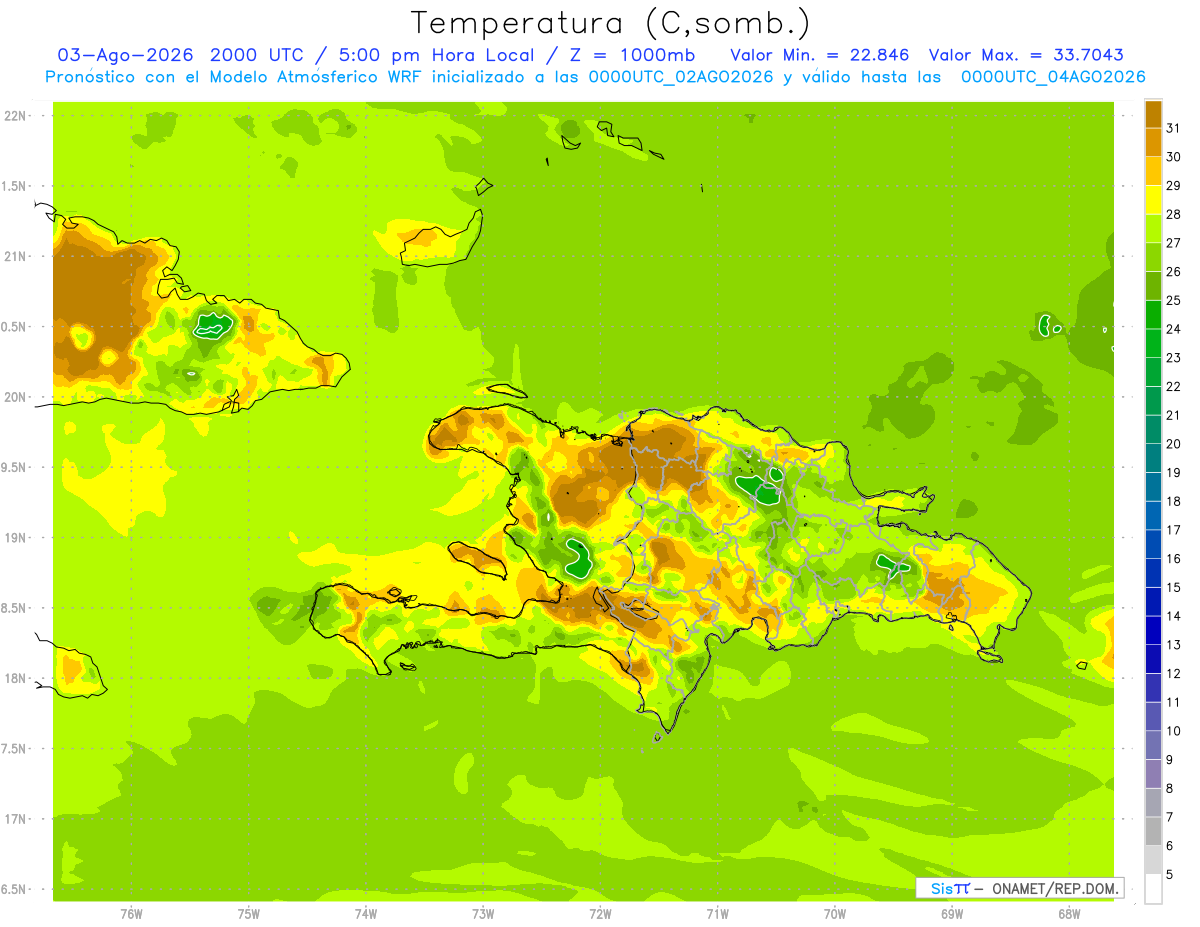Click legend value "29" on color bar
The image size is (1200, 927).
point(1174,186)
